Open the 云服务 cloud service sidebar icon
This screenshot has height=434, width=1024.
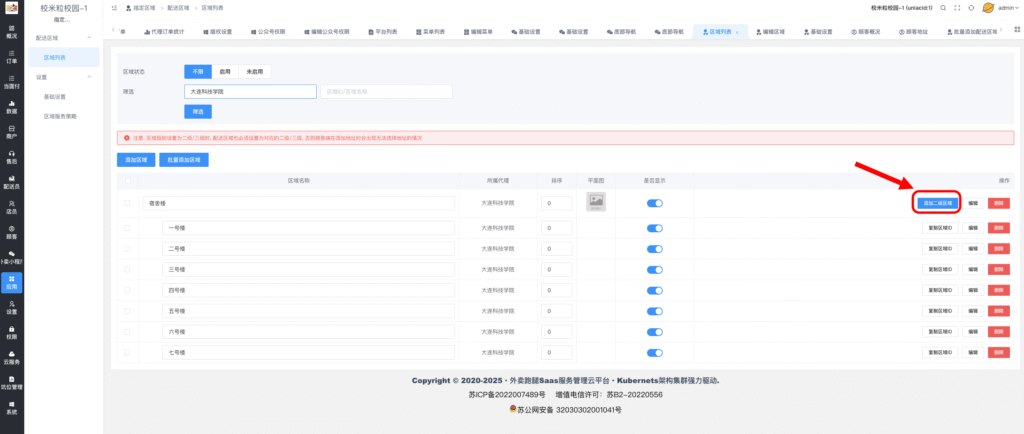tap(12, 358)
